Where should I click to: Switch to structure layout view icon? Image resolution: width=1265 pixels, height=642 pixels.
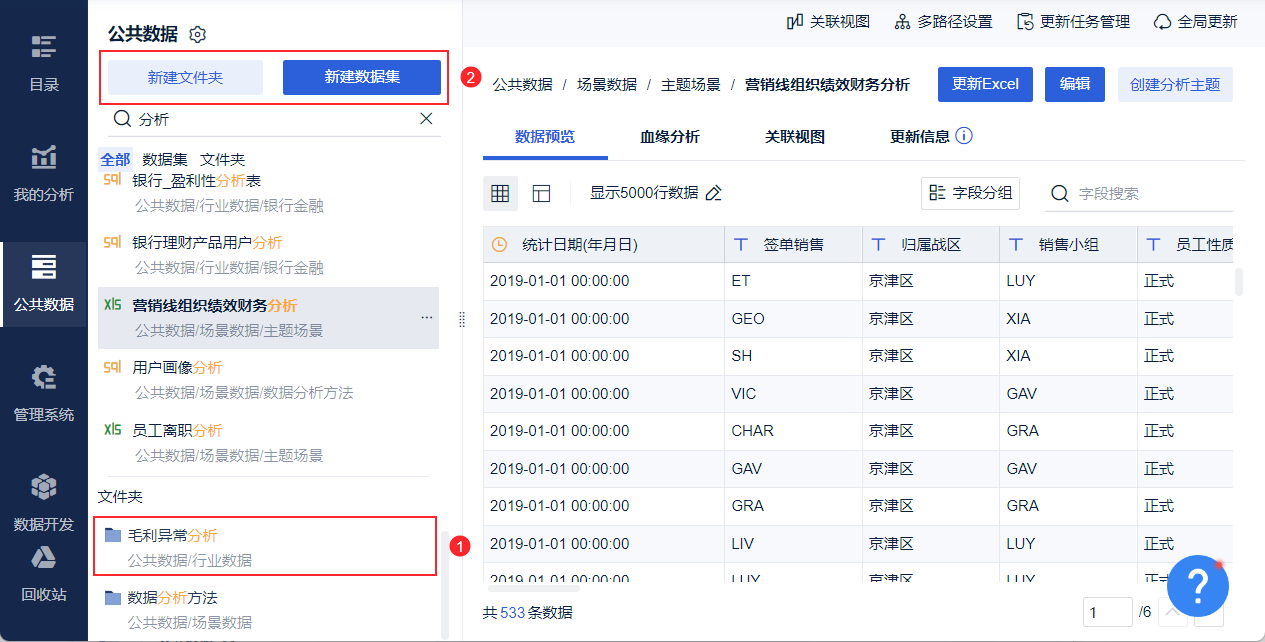541,193
